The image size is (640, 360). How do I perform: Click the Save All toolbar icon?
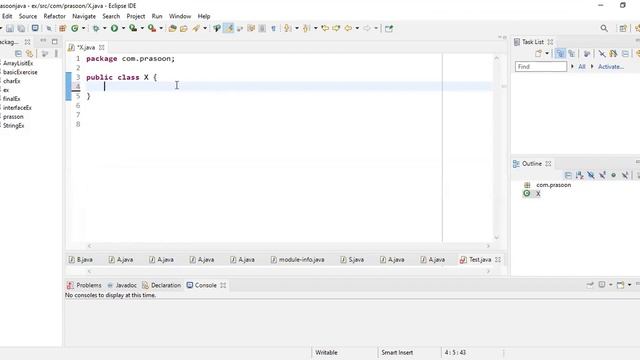pyautogui.click(x=21, y=28)
